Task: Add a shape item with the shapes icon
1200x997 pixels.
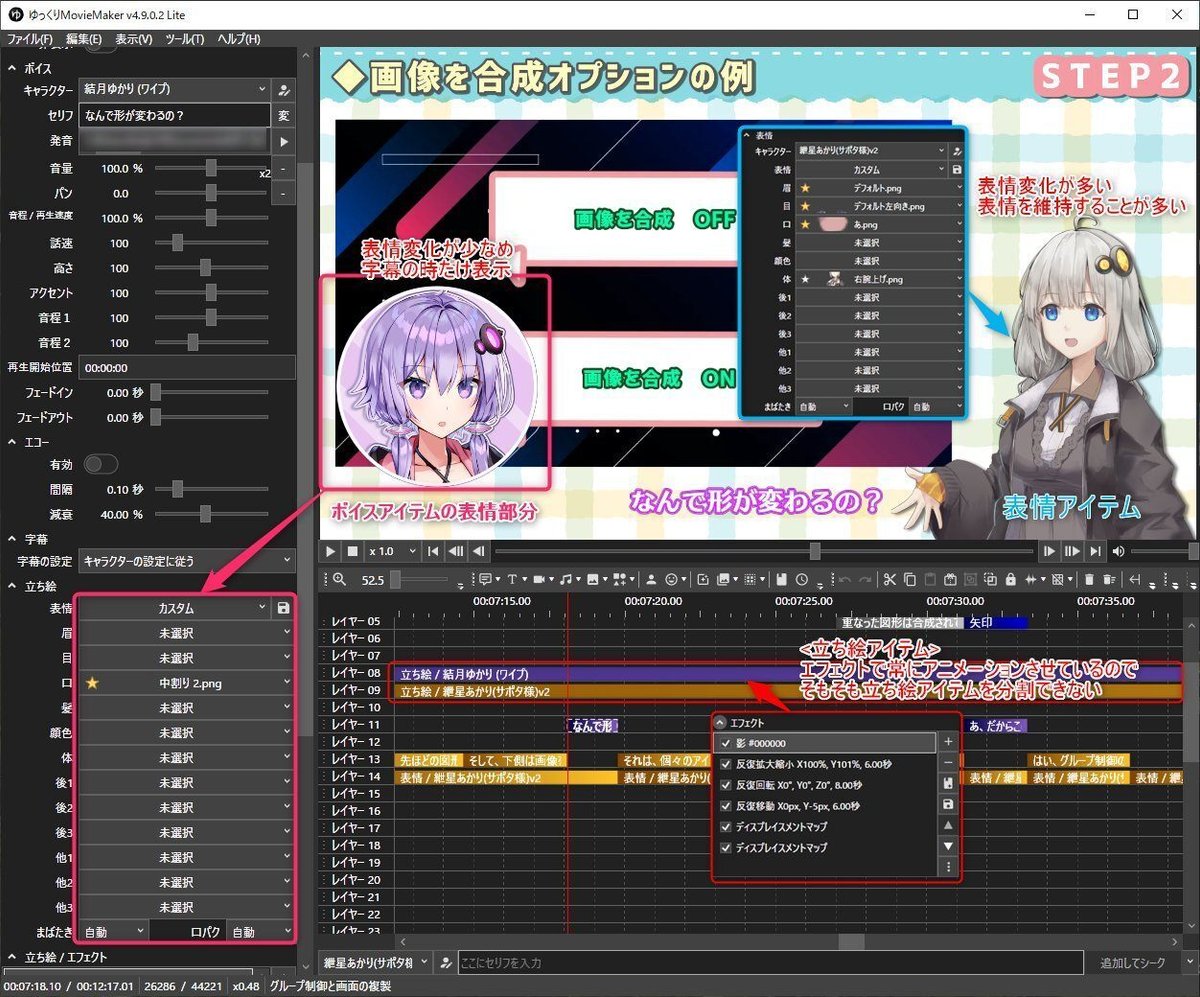Action: 619,579
